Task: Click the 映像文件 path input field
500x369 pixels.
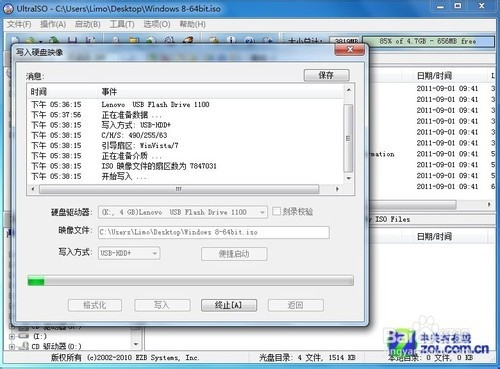Action: [214, 232]
